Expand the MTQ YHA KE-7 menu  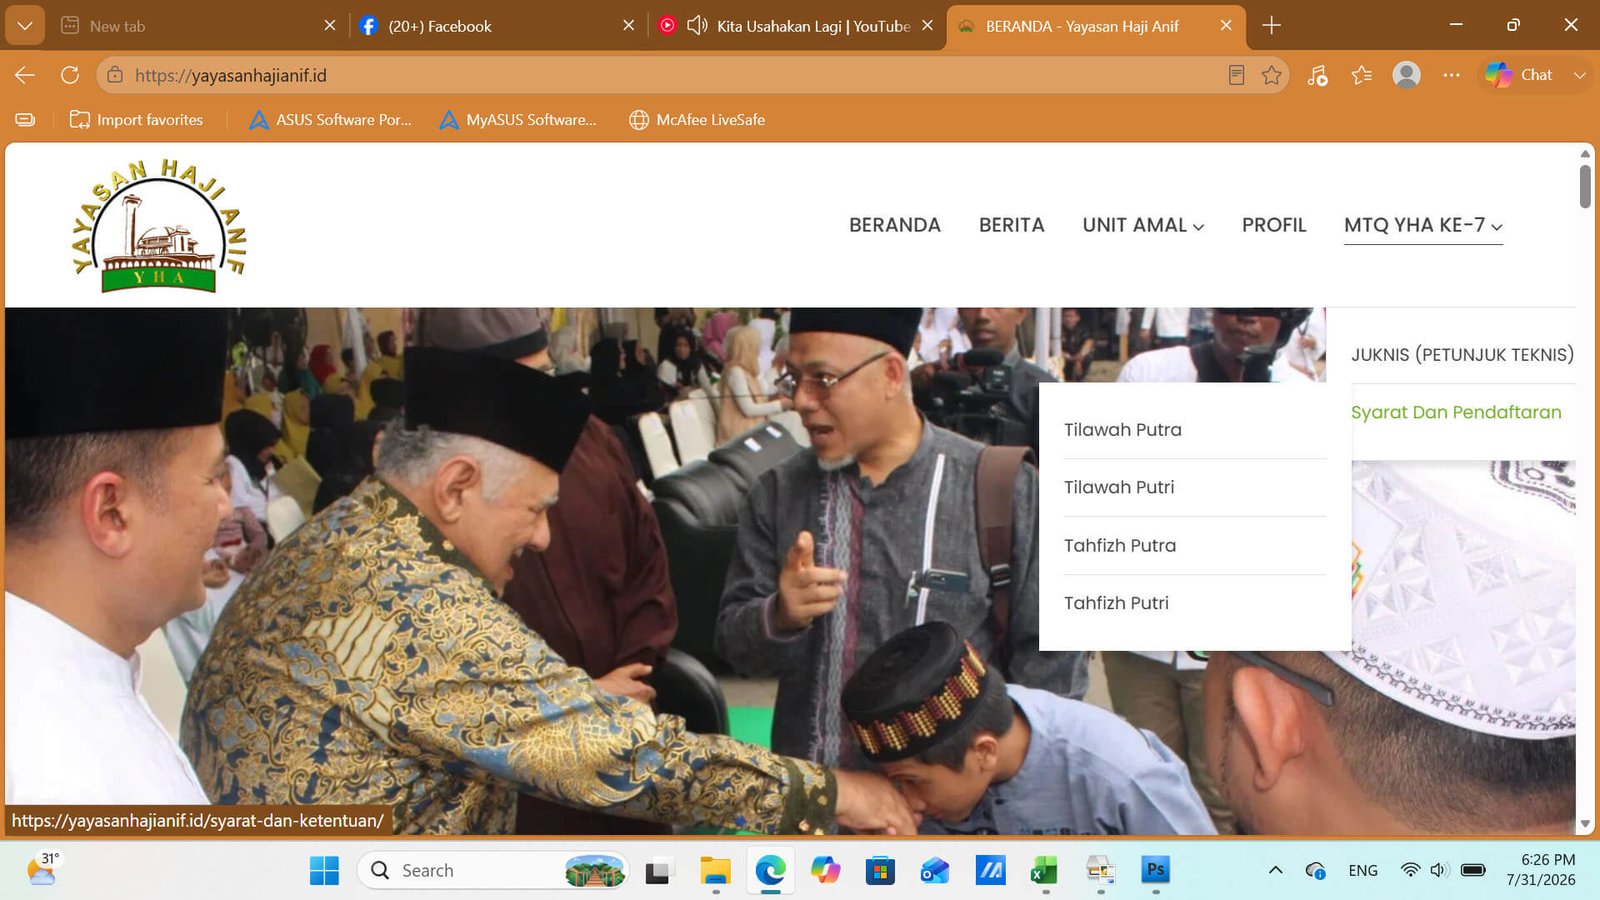point(1423,225)
